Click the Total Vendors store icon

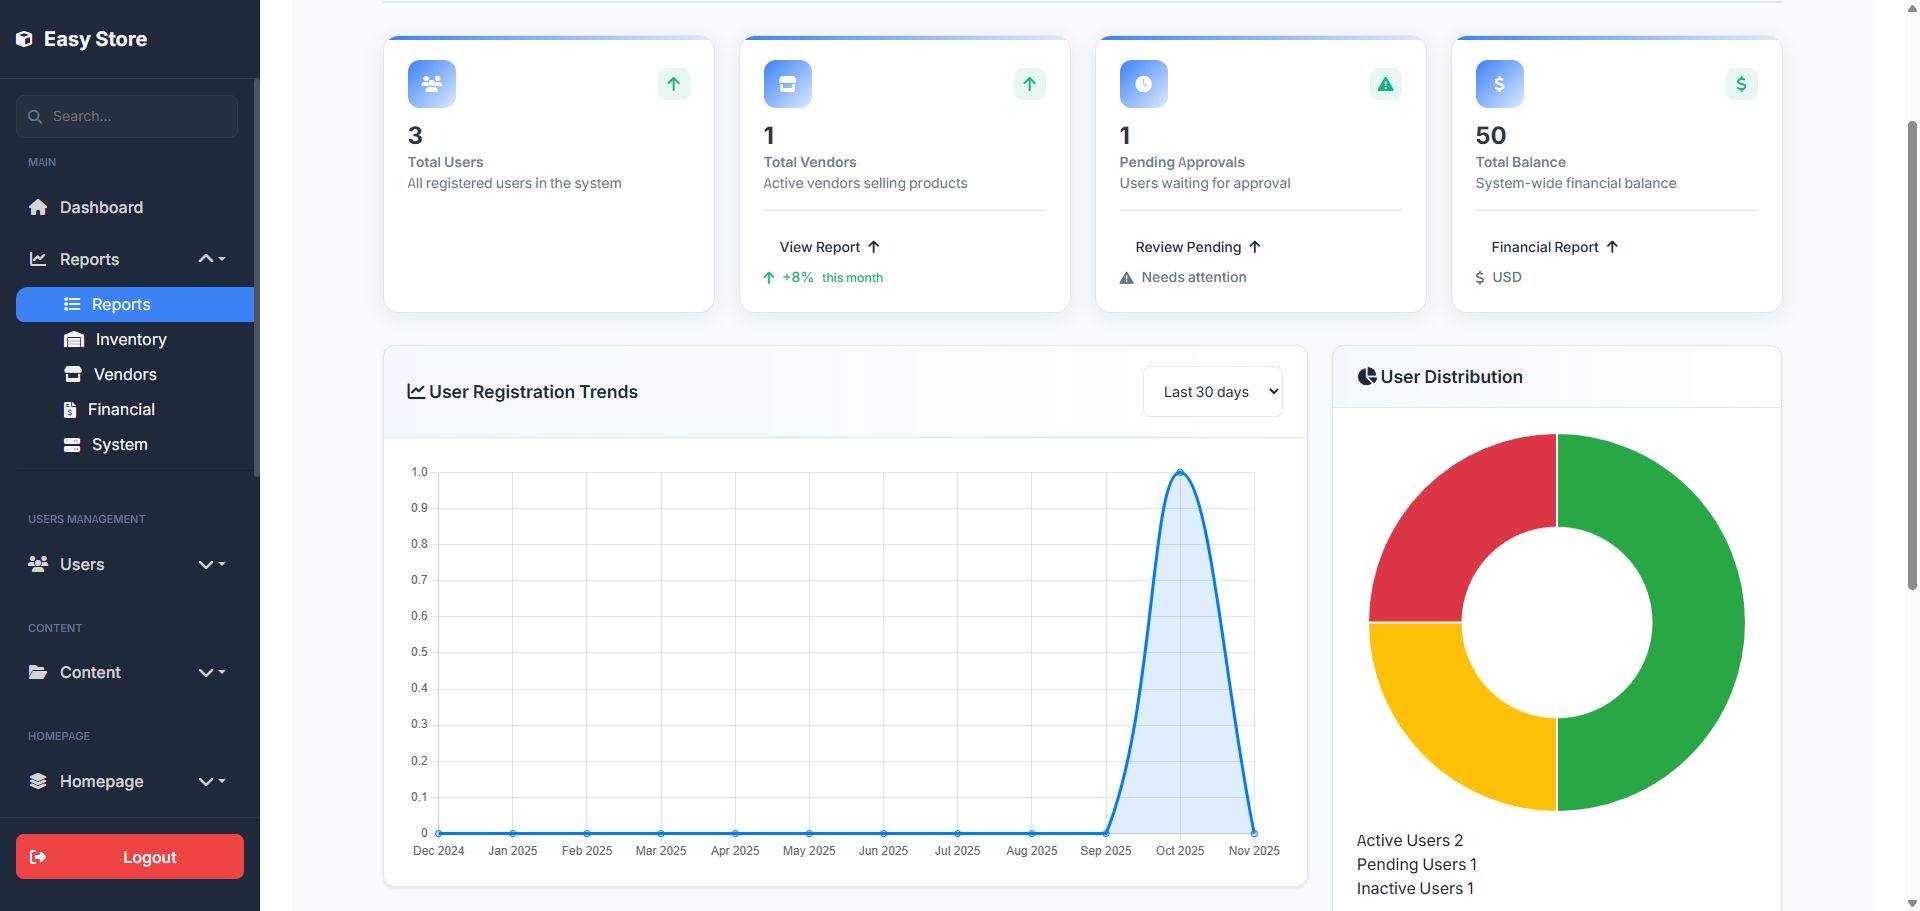click(787, 84)
